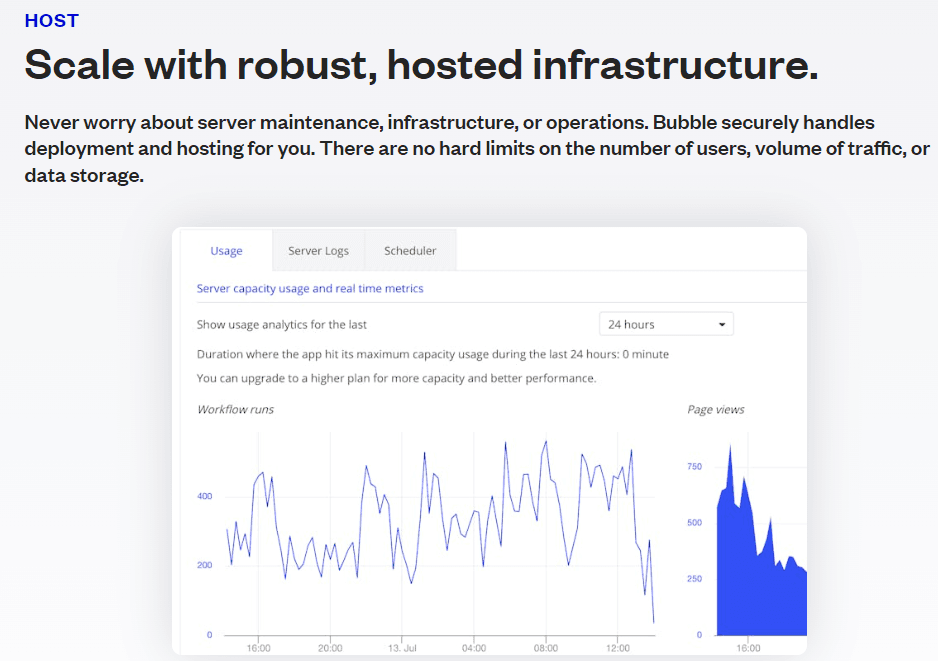Switch to the Usage tab
This screenshot has width=938, height=661.
point(226,251)
